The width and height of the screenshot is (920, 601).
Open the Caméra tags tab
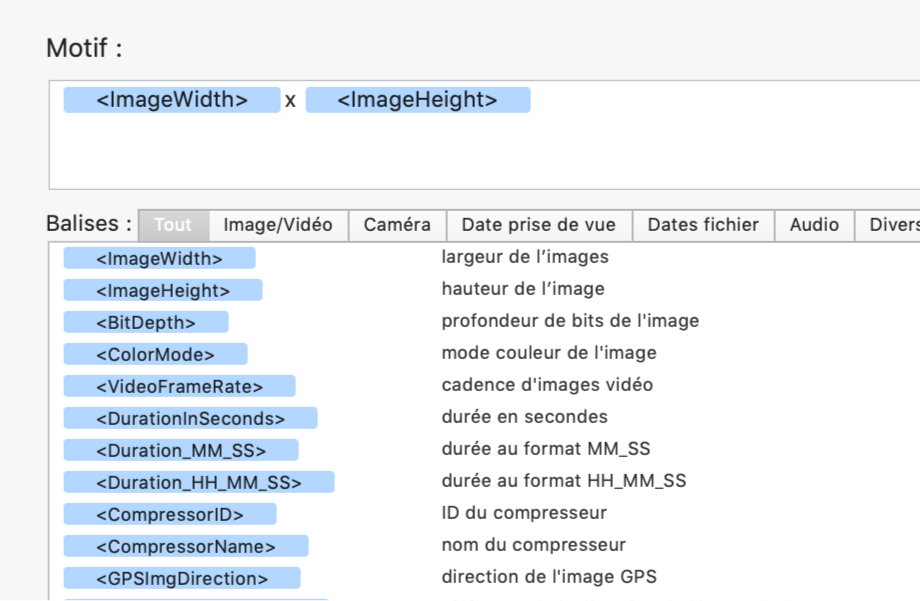[x=397, y=225]
